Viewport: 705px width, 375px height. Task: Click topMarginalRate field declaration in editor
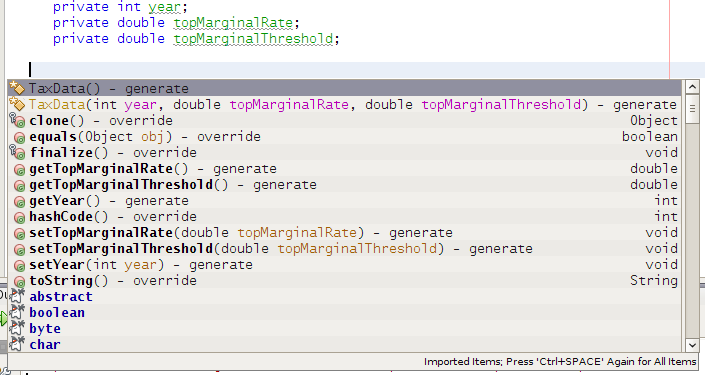tap(233, 22)
